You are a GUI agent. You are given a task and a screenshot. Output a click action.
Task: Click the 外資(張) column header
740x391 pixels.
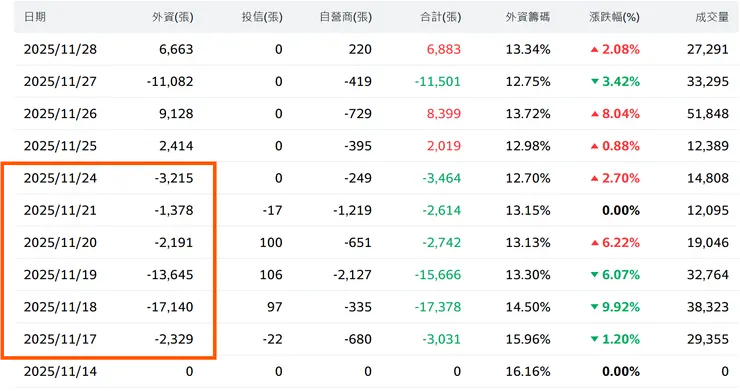click(x=173, y=17)
